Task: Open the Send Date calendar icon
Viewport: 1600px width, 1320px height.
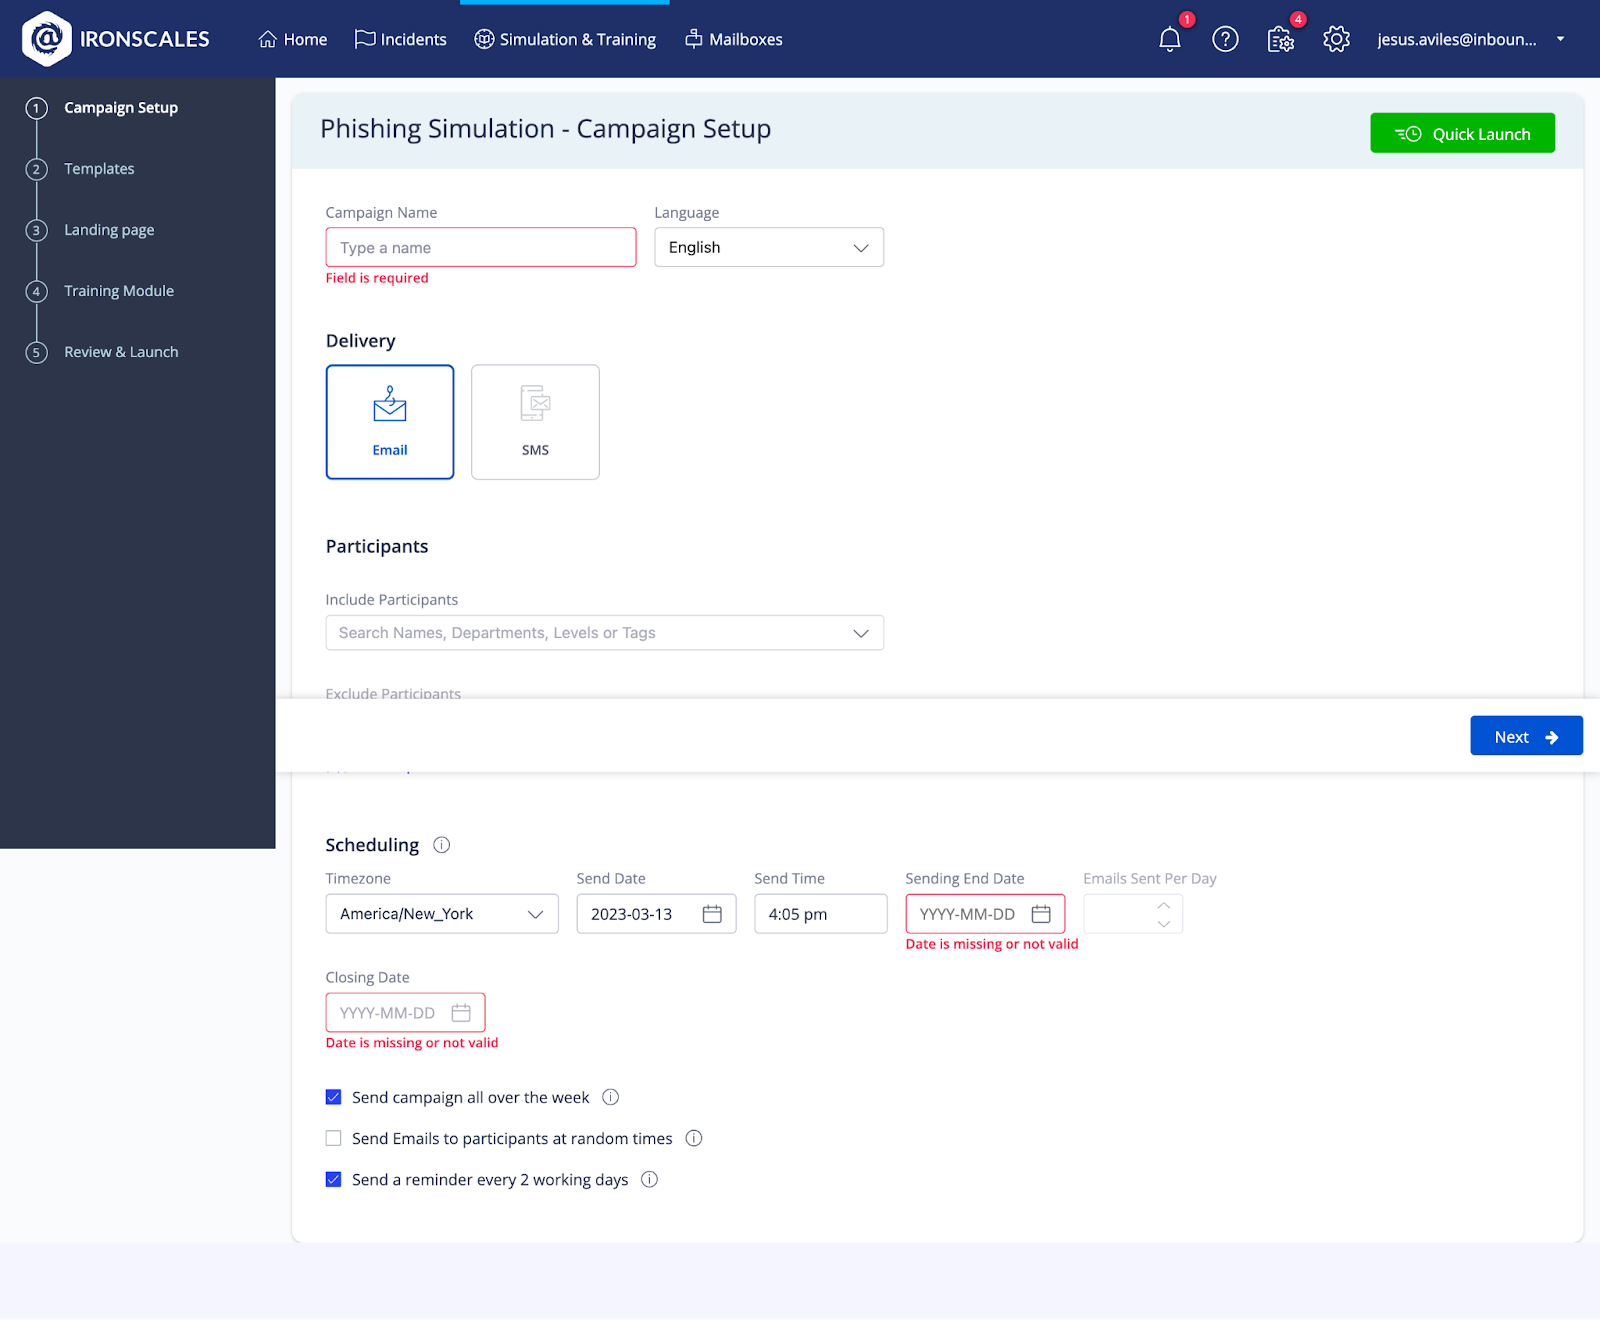Action: point(712,914)
